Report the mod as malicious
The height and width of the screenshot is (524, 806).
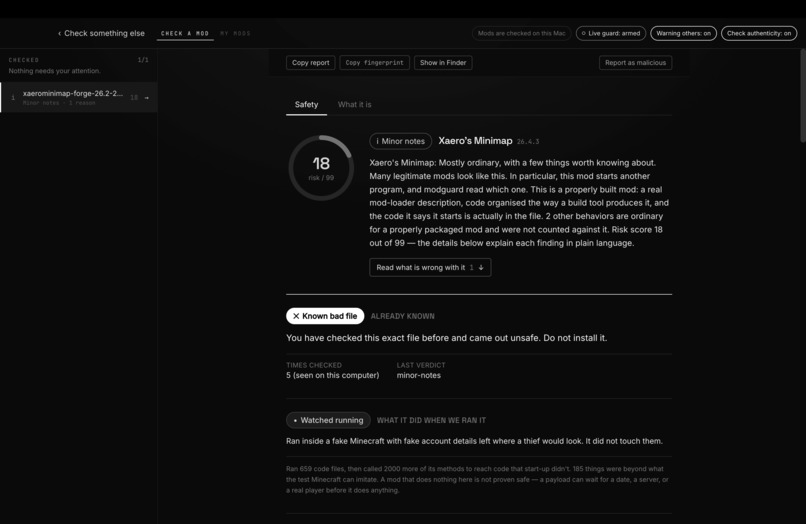click(635, 63)
